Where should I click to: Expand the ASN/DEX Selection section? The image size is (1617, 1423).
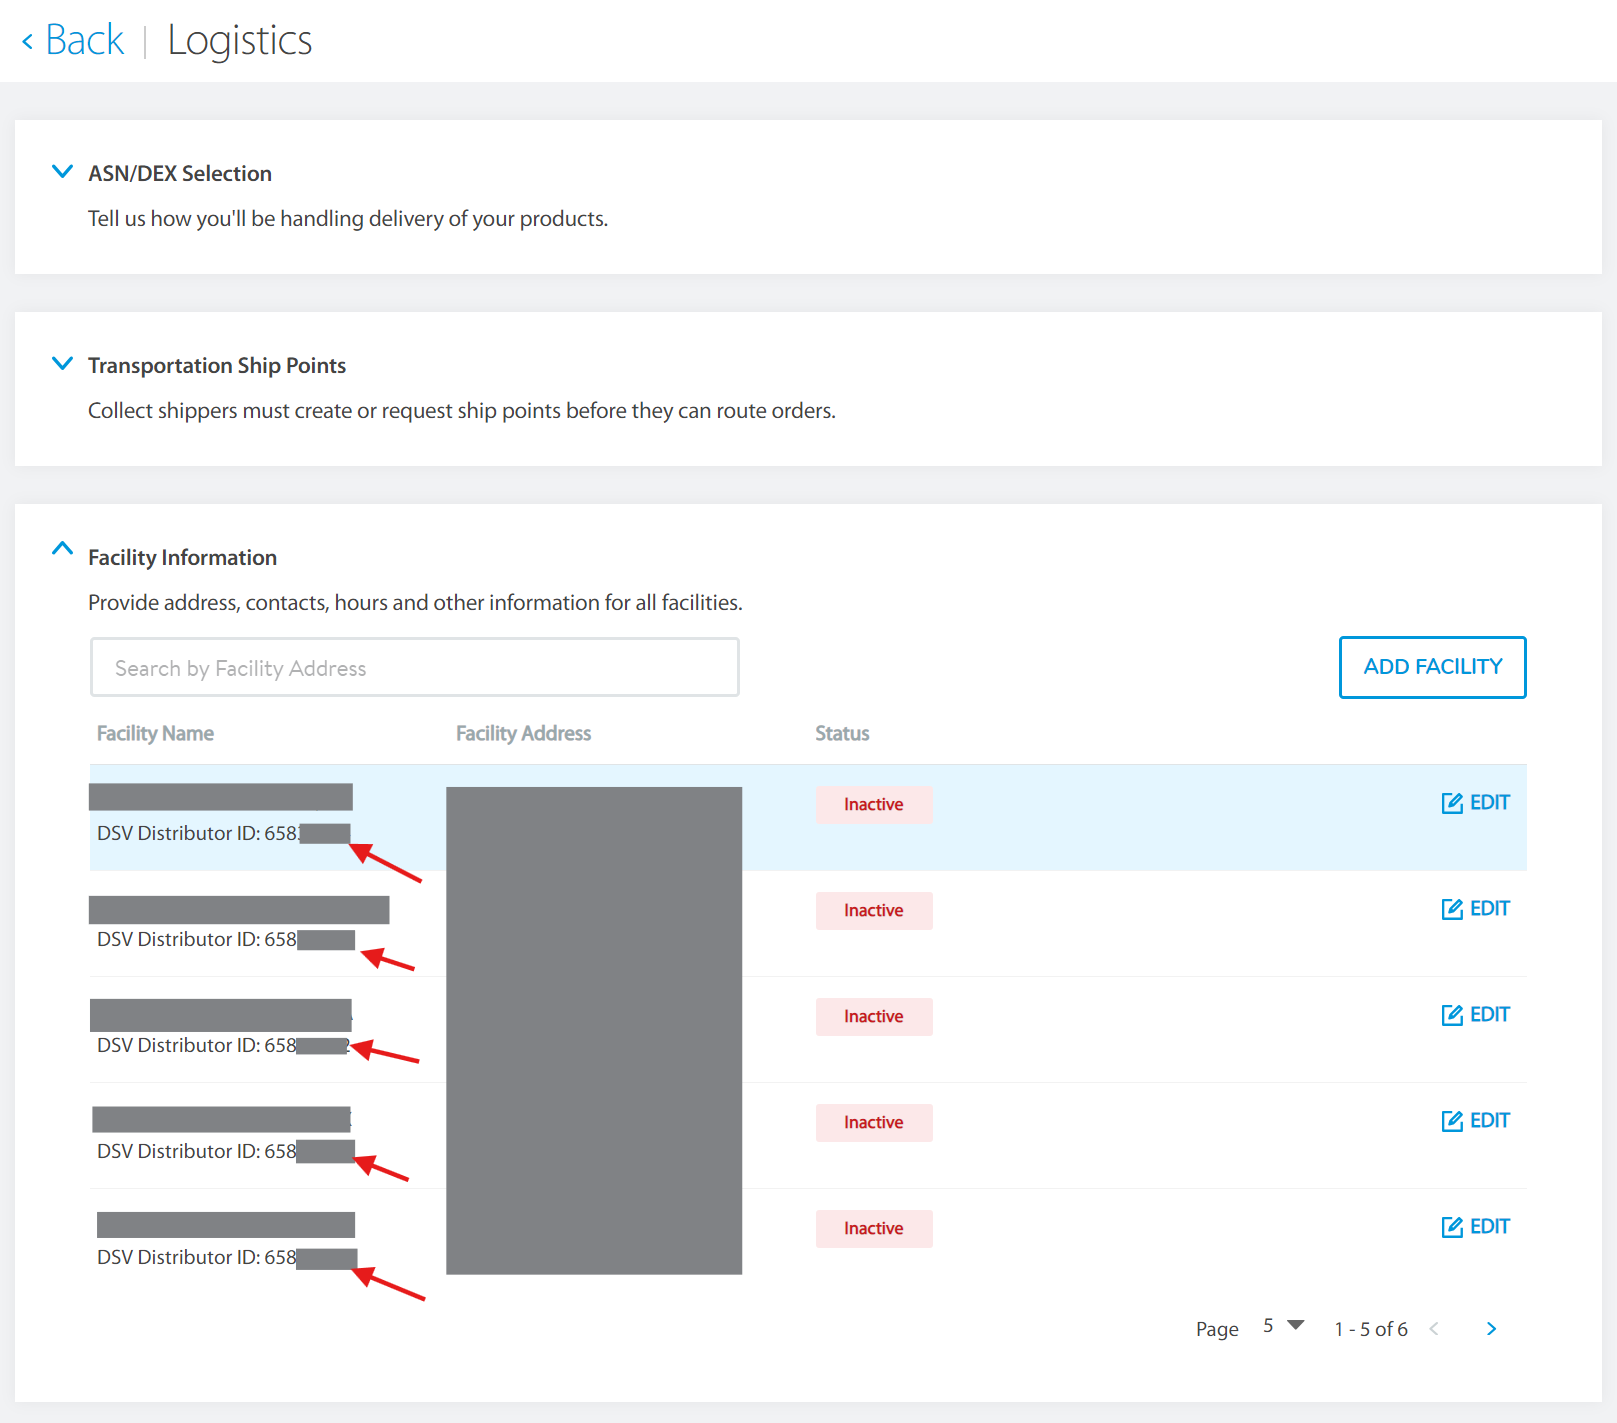(x=62, y=172)
